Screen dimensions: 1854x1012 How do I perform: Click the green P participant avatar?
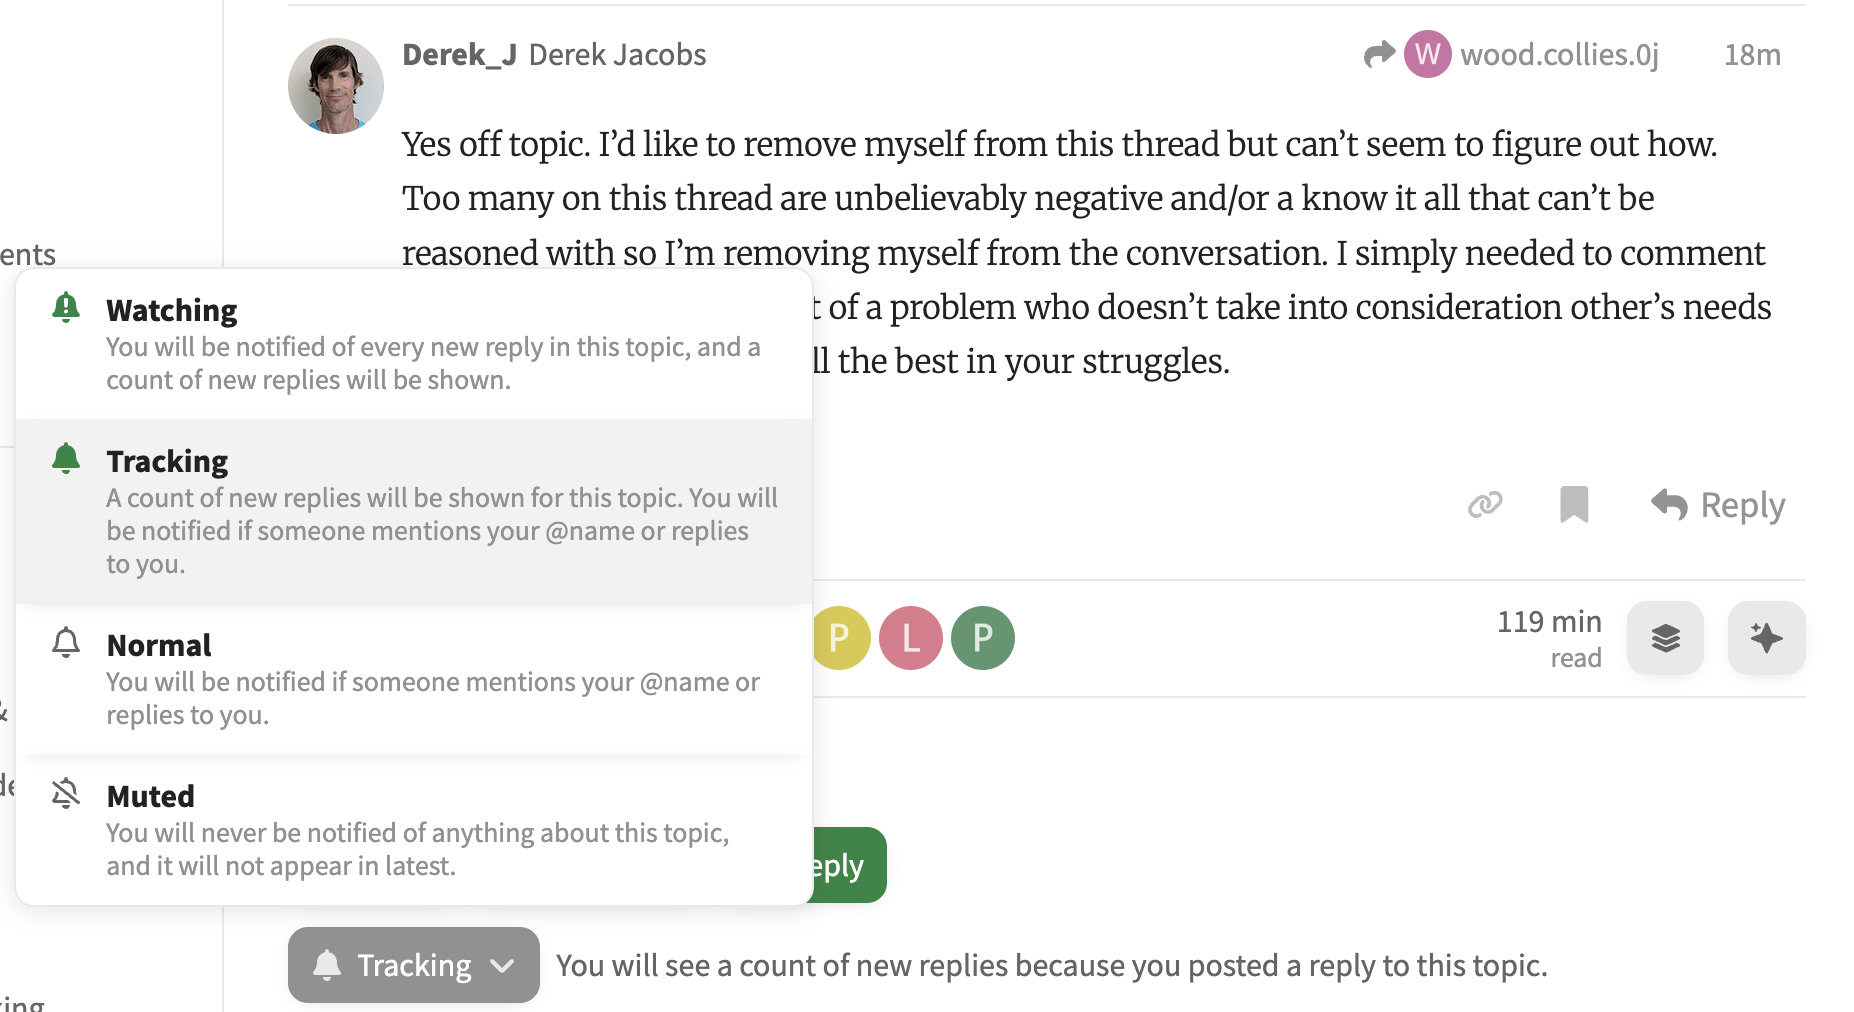click(x=983, y=638)
